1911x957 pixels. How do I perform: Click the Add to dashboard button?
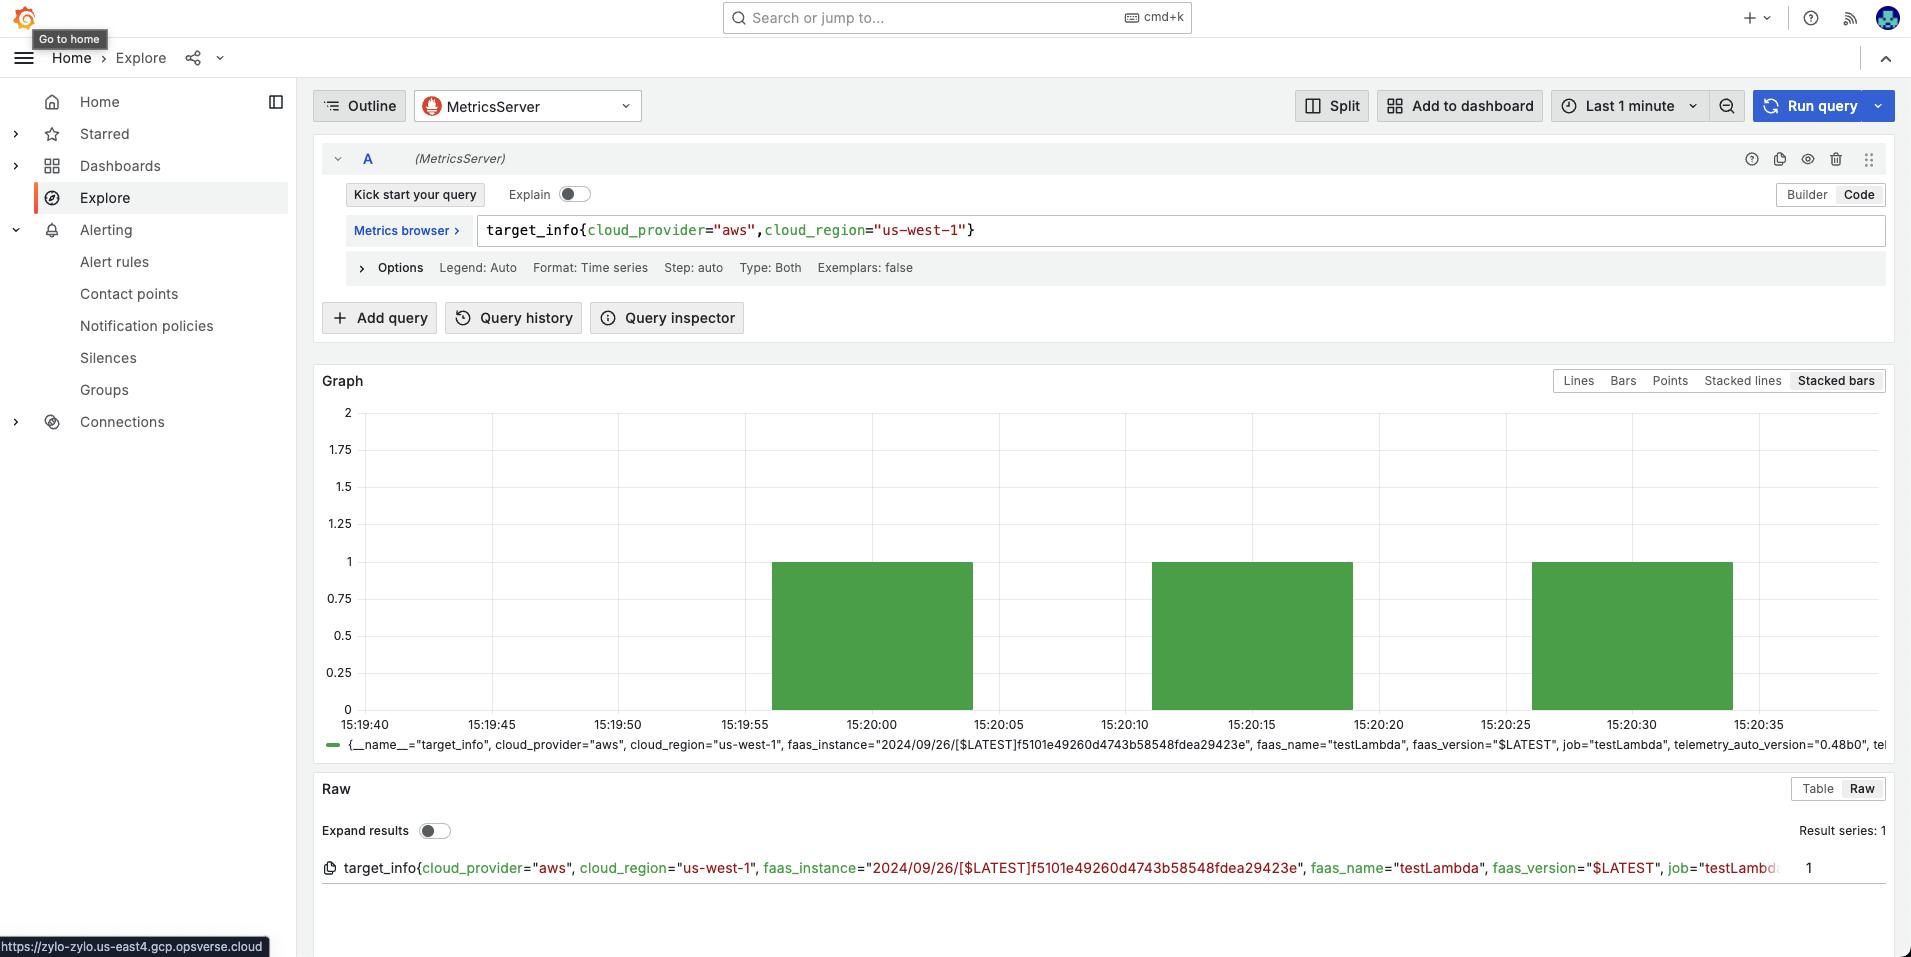coord(1460,106)
